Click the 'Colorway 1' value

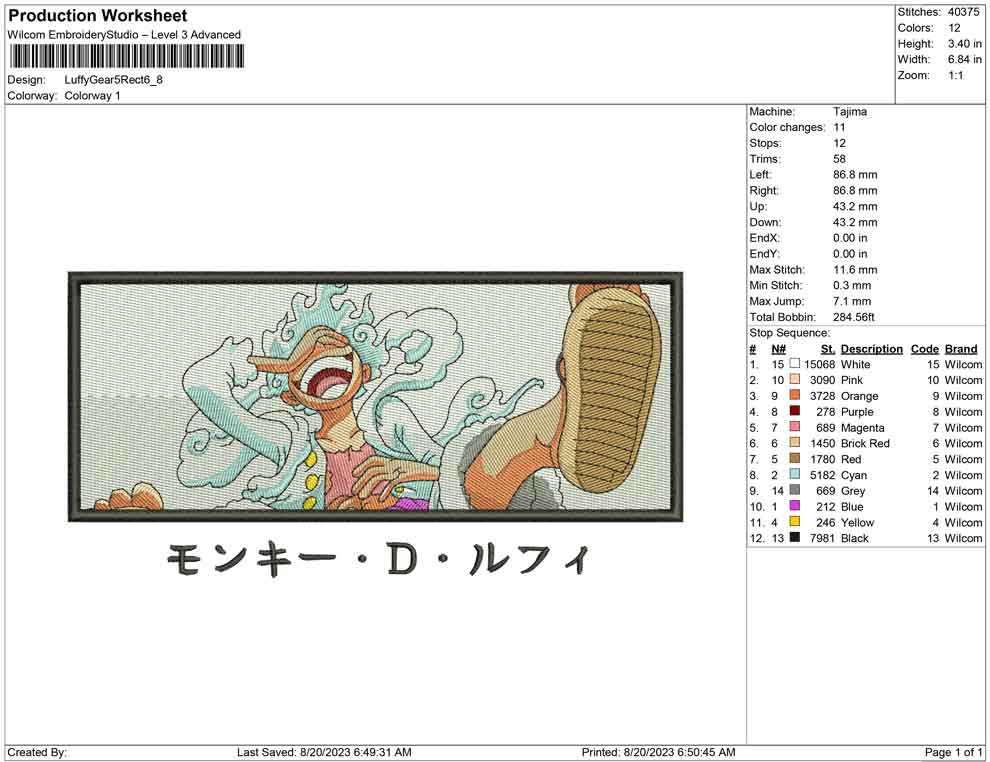[92, 96]
